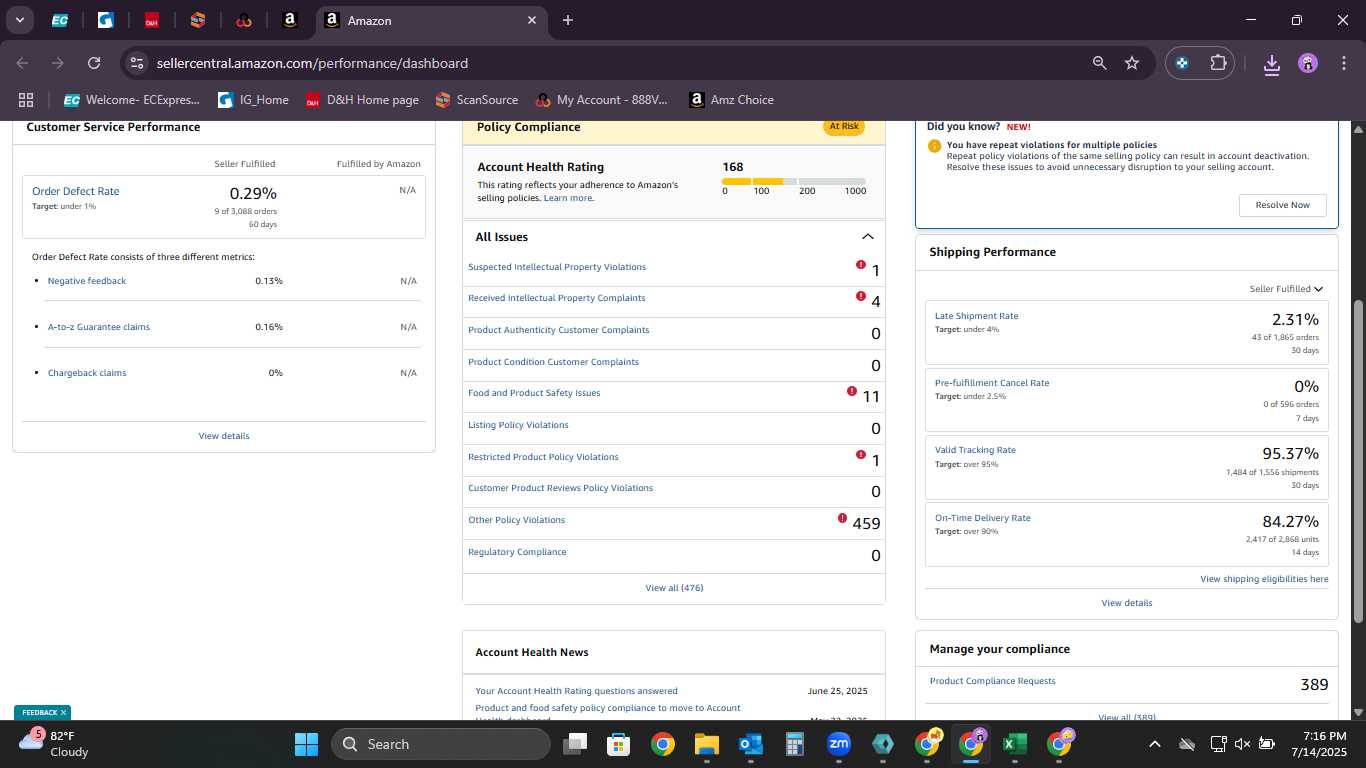The height and width of the screenshot is (768, 1366).
Task: Open the Order Defect Rate link
Action: [75, 191]
